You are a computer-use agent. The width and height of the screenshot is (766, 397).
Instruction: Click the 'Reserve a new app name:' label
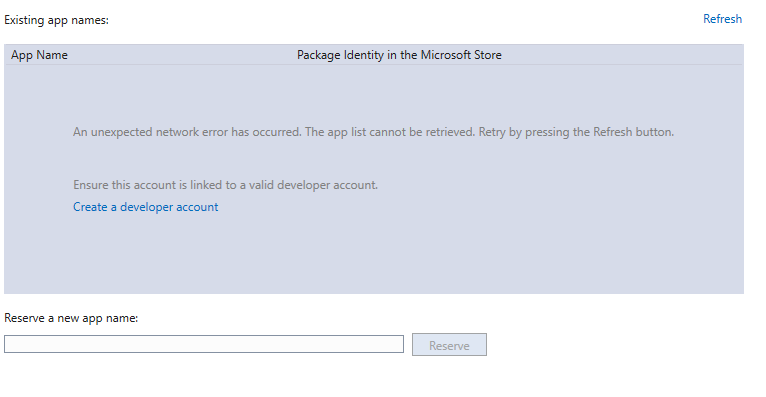pos(71,318)
